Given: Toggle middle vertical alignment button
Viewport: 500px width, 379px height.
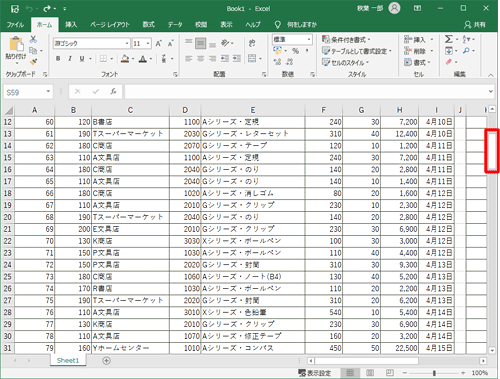Looking at the screenshot, I should click(200, 43).
